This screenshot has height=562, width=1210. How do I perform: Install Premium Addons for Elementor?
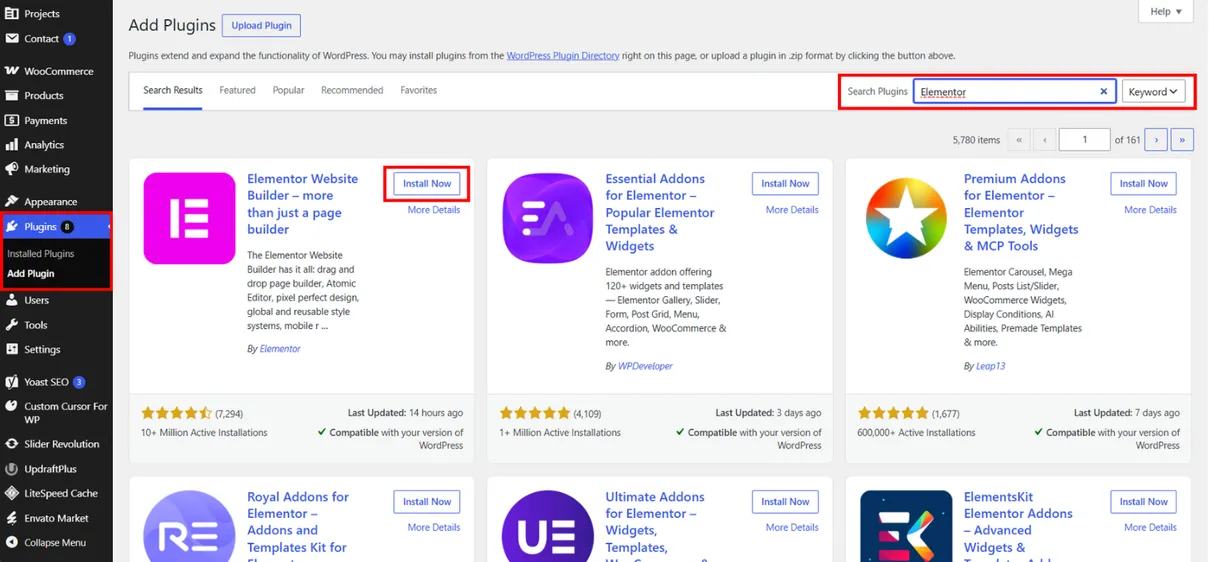point(1143,184)
